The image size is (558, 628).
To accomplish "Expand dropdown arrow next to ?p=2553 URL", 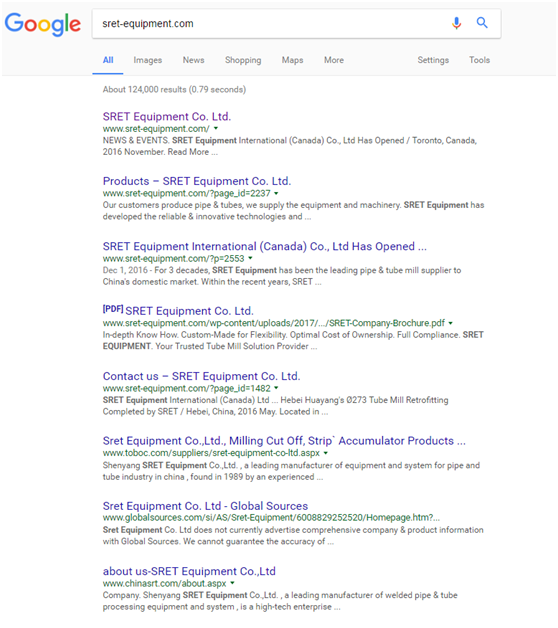I will (x=250, y=258).
